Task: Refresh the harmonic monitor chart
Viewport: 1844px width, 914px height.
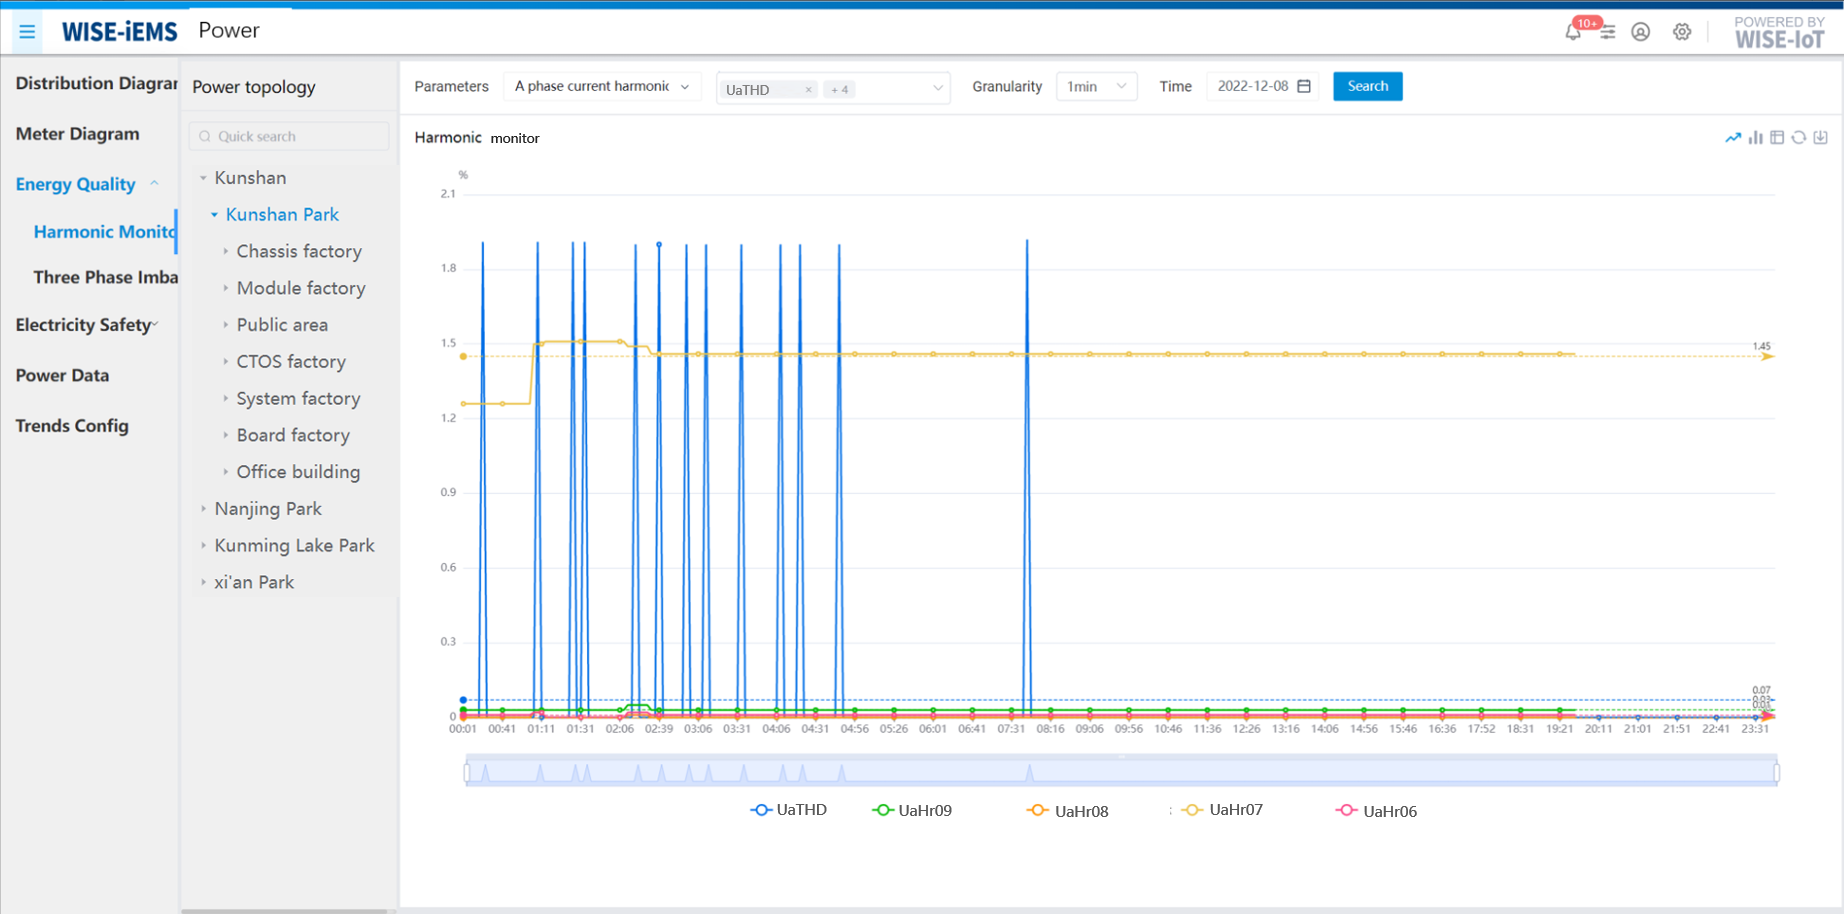Action: coord(1799,138)
